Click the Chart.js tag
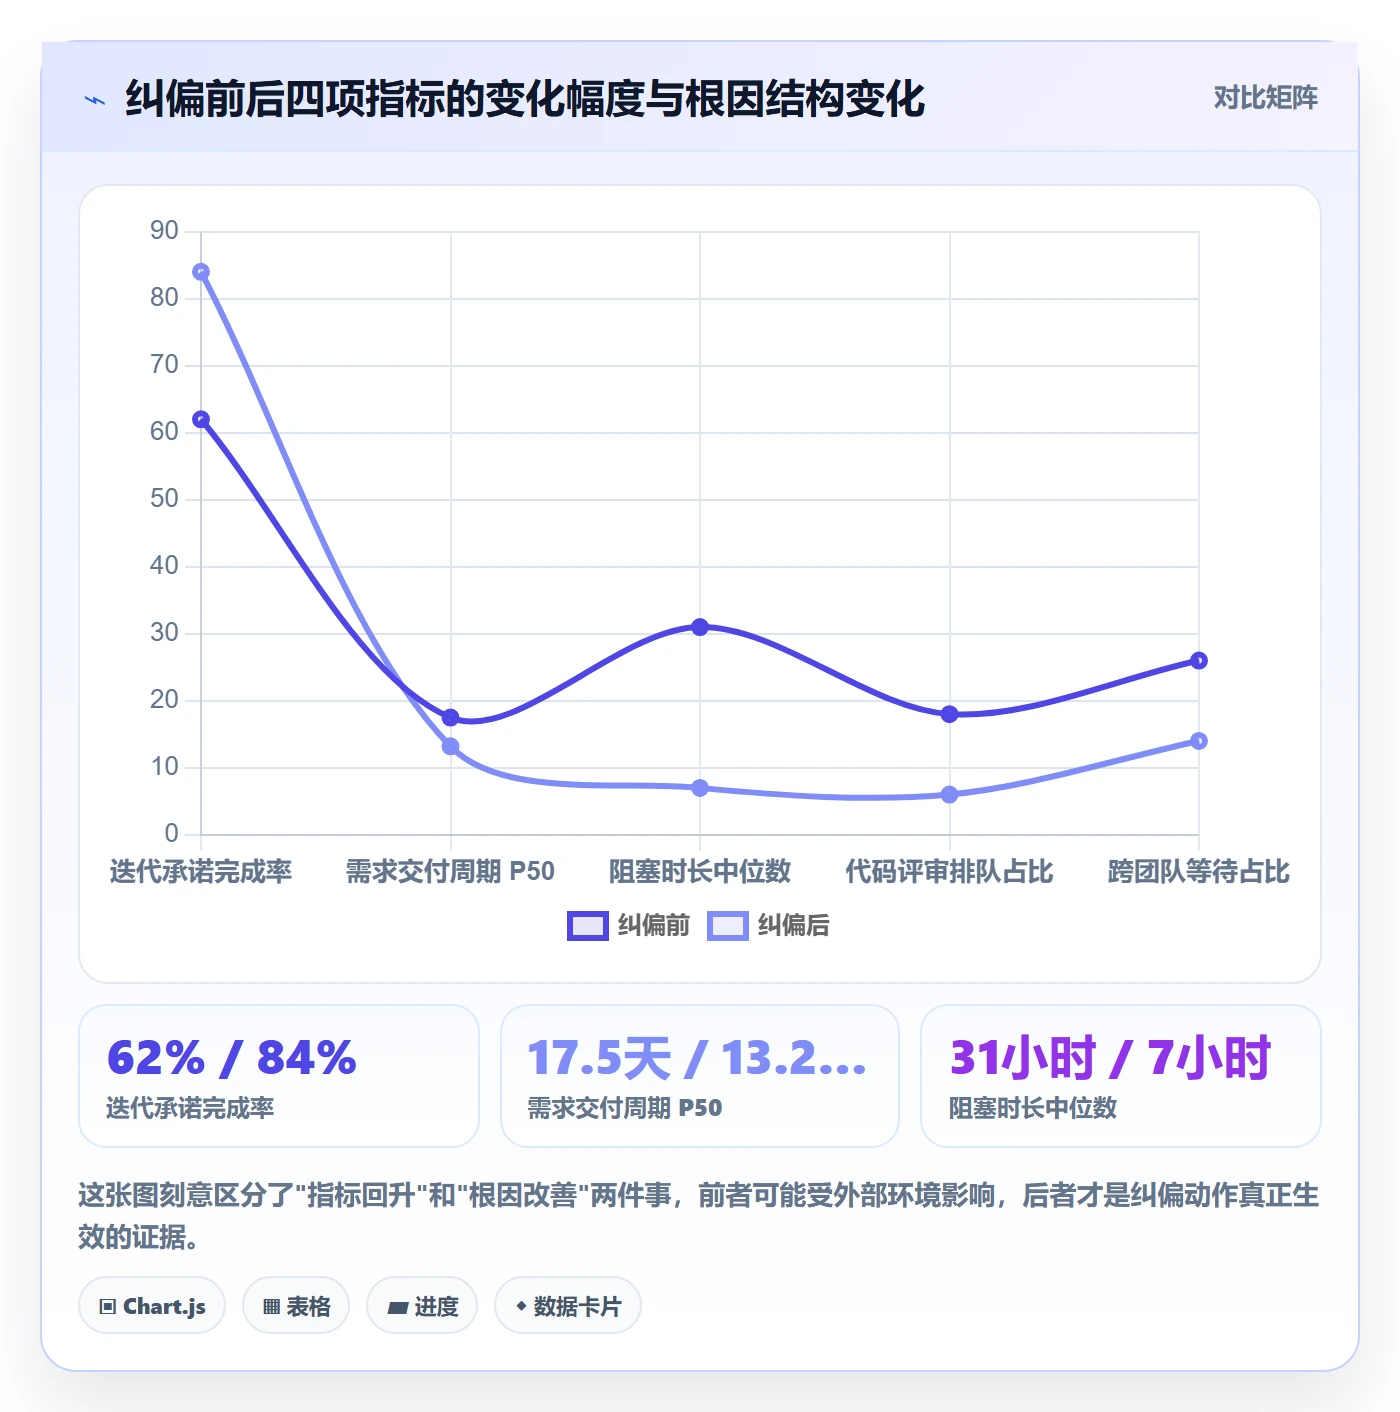This screenshot has width=1400, height=1412. coord(152,1306)
